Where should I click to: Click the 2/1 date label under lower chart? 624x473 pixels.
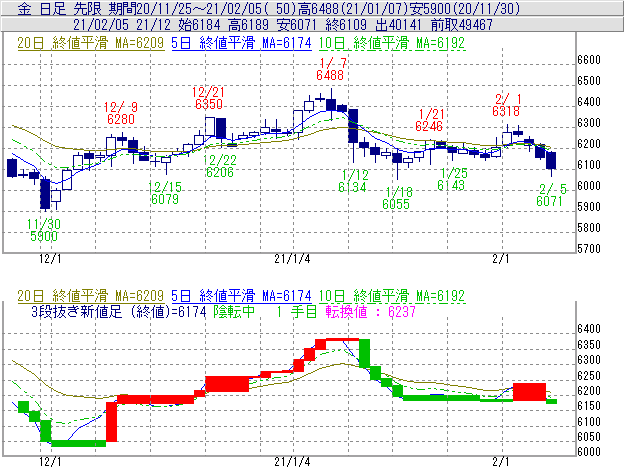[501, 462]
